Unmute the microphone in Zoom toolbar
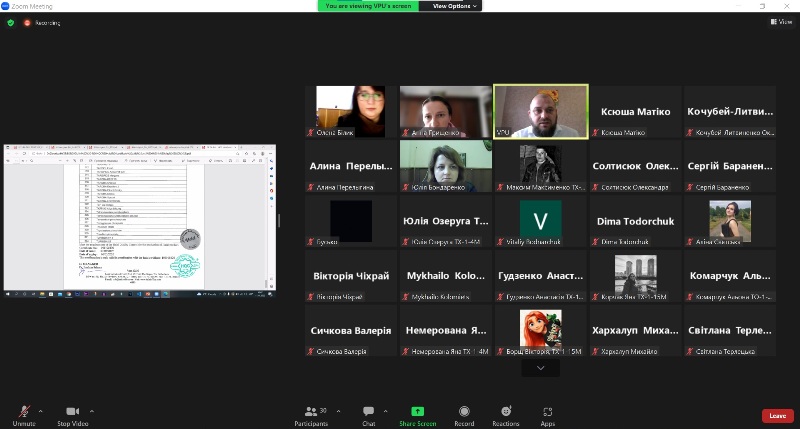800x429 pixels. [x=23, y=416]
